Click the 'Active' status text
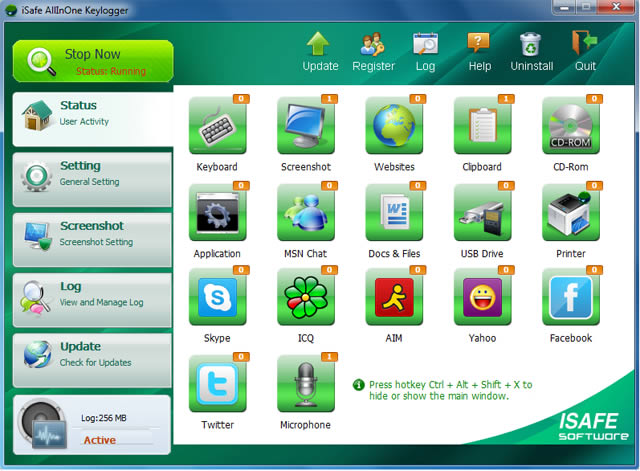The image size is (640, 471). coord(100,440)
